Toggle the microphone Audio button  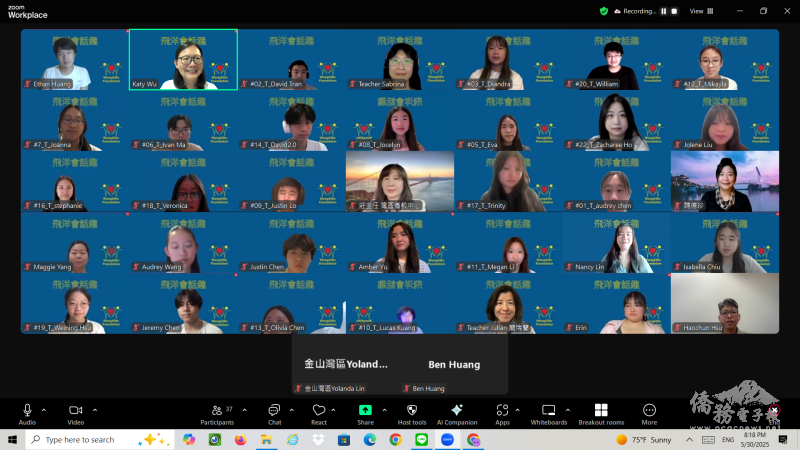[27, 413]
